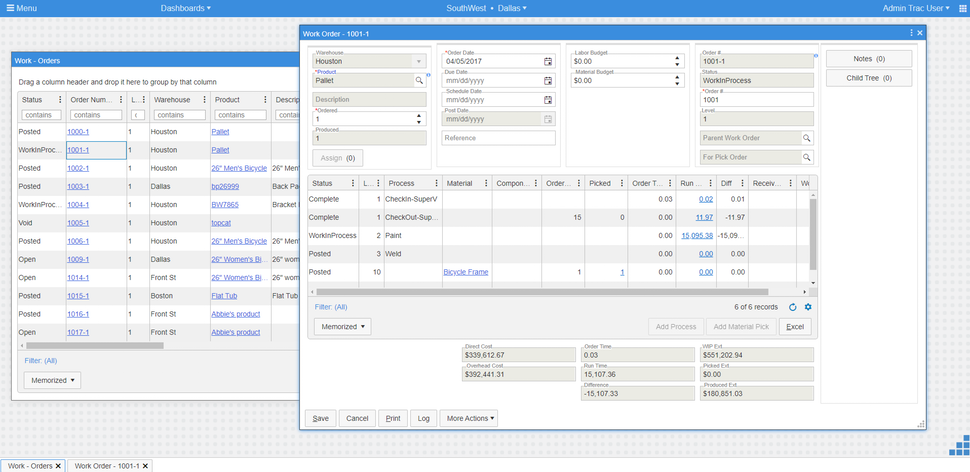Click the For Pick Order search icon
This screenshot has width=970, height=472.
pyautogui.click(x=807, y=157)
